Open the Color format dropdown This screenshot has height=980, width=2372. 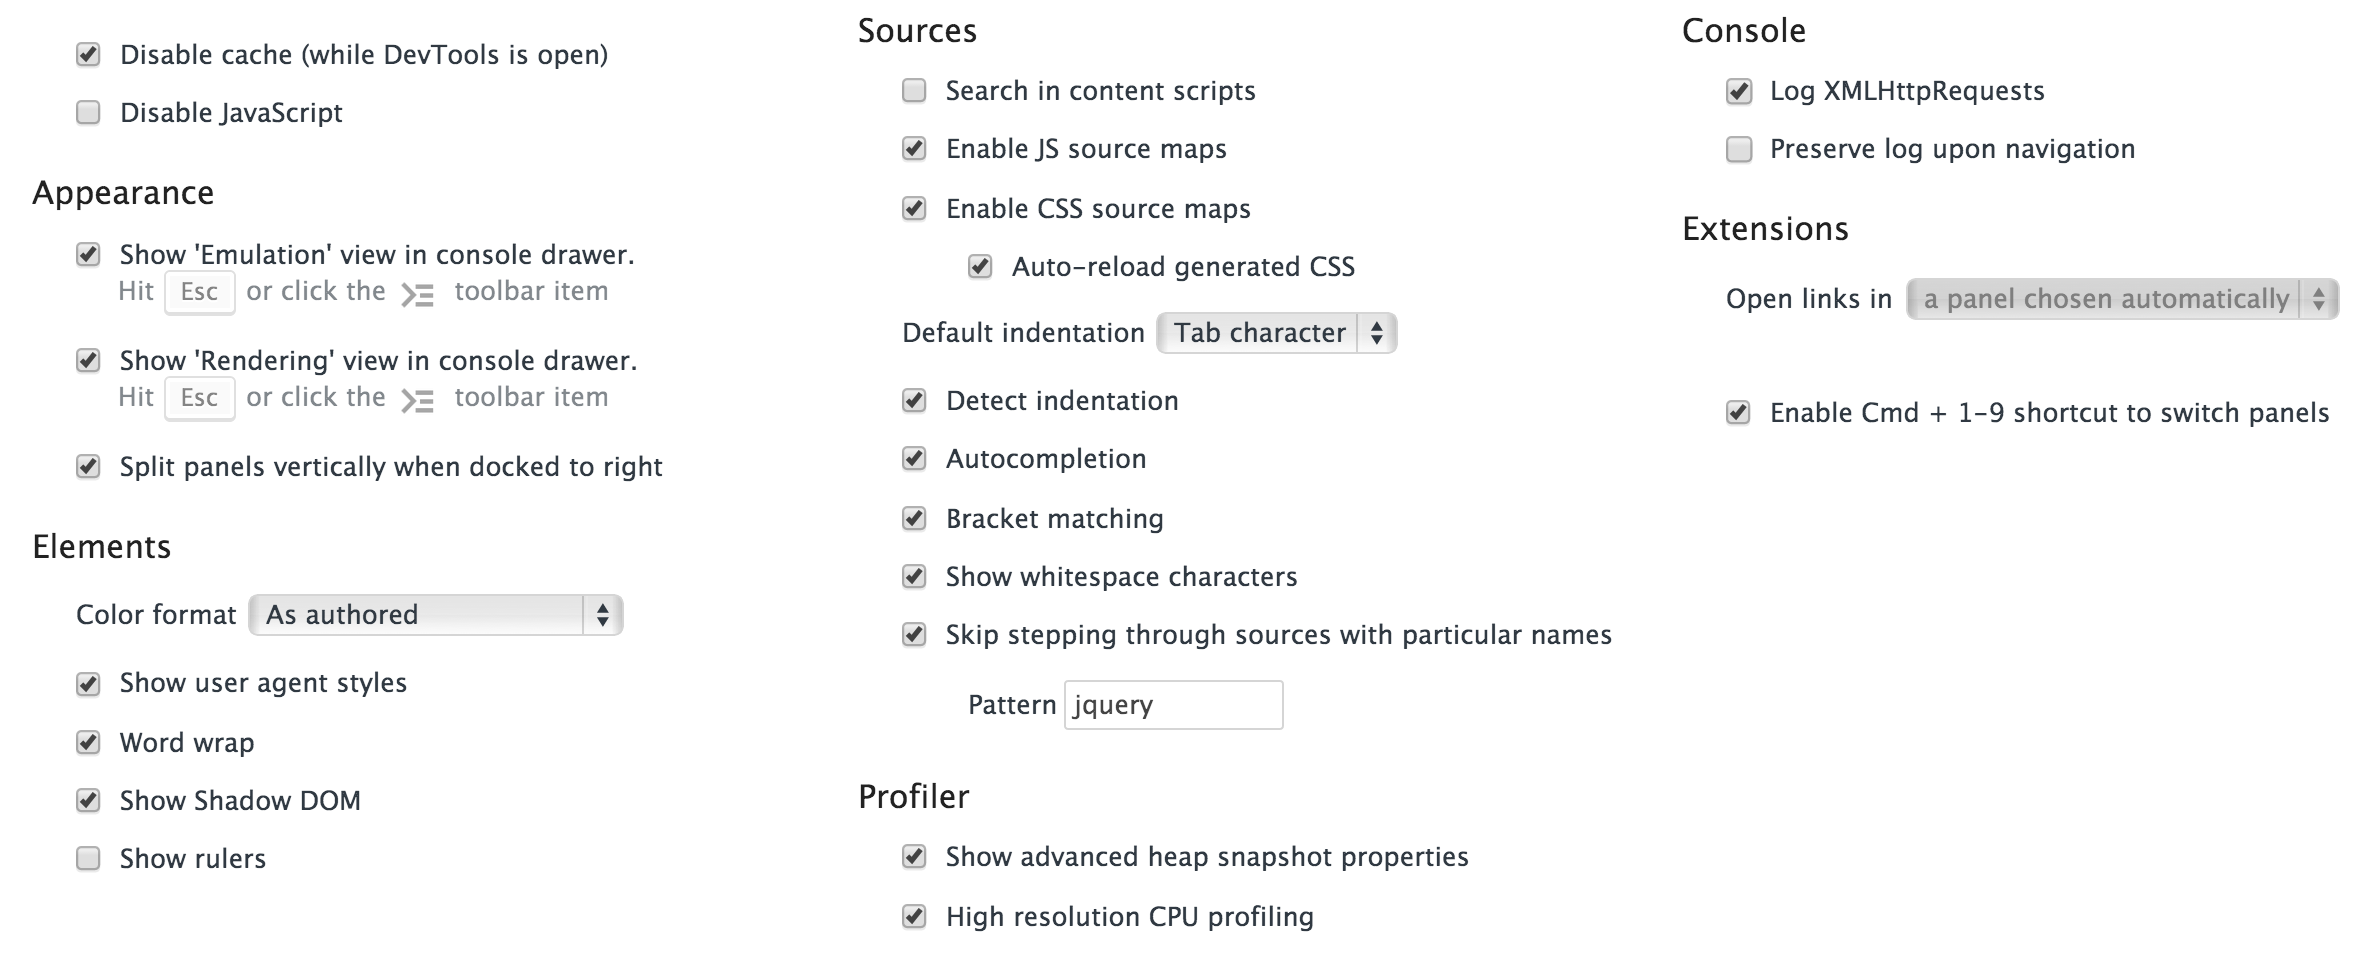(x=436, y=614)
